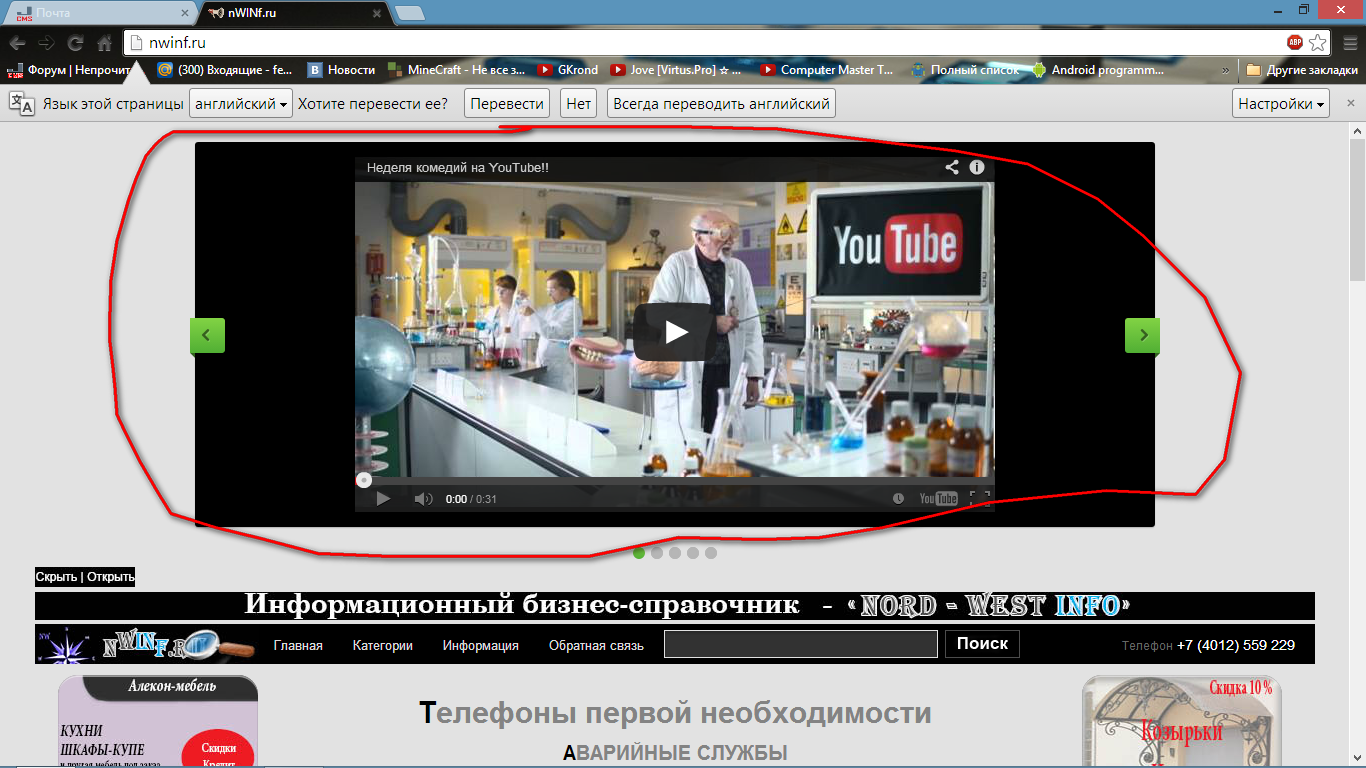Click the Открыть link
The width and height of the screenshot is (1366, 768).
[110, 577]
